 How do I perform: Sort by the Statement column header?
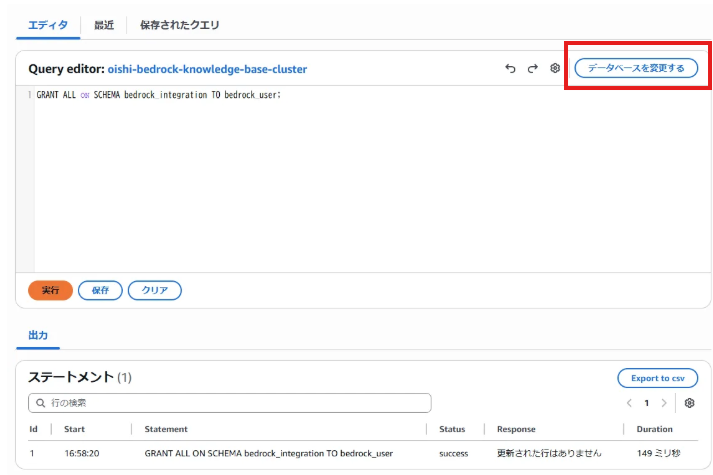coord(166,429)
